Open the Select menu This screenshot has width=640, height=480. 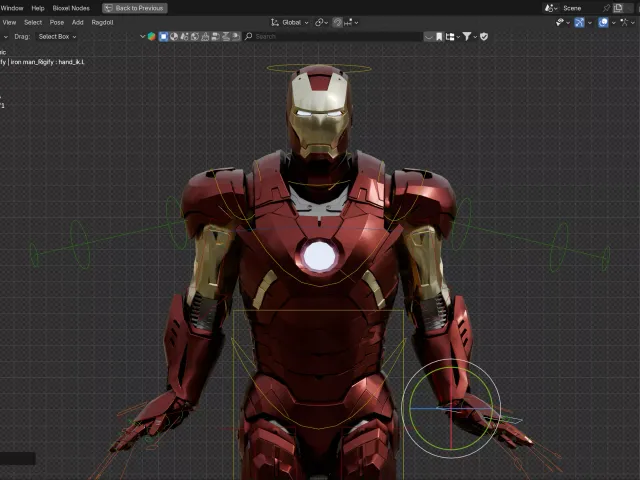(x=33, y=22)
